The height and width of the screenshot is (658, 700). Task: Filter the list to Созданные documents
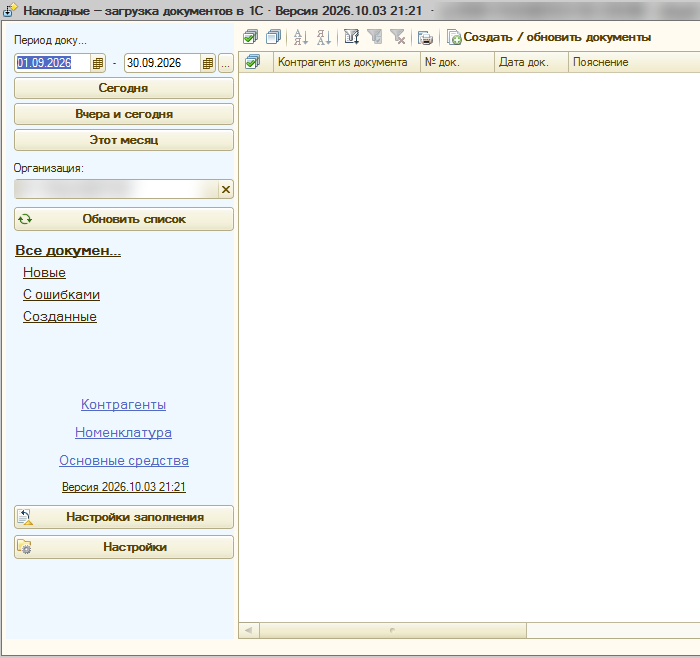60,317
